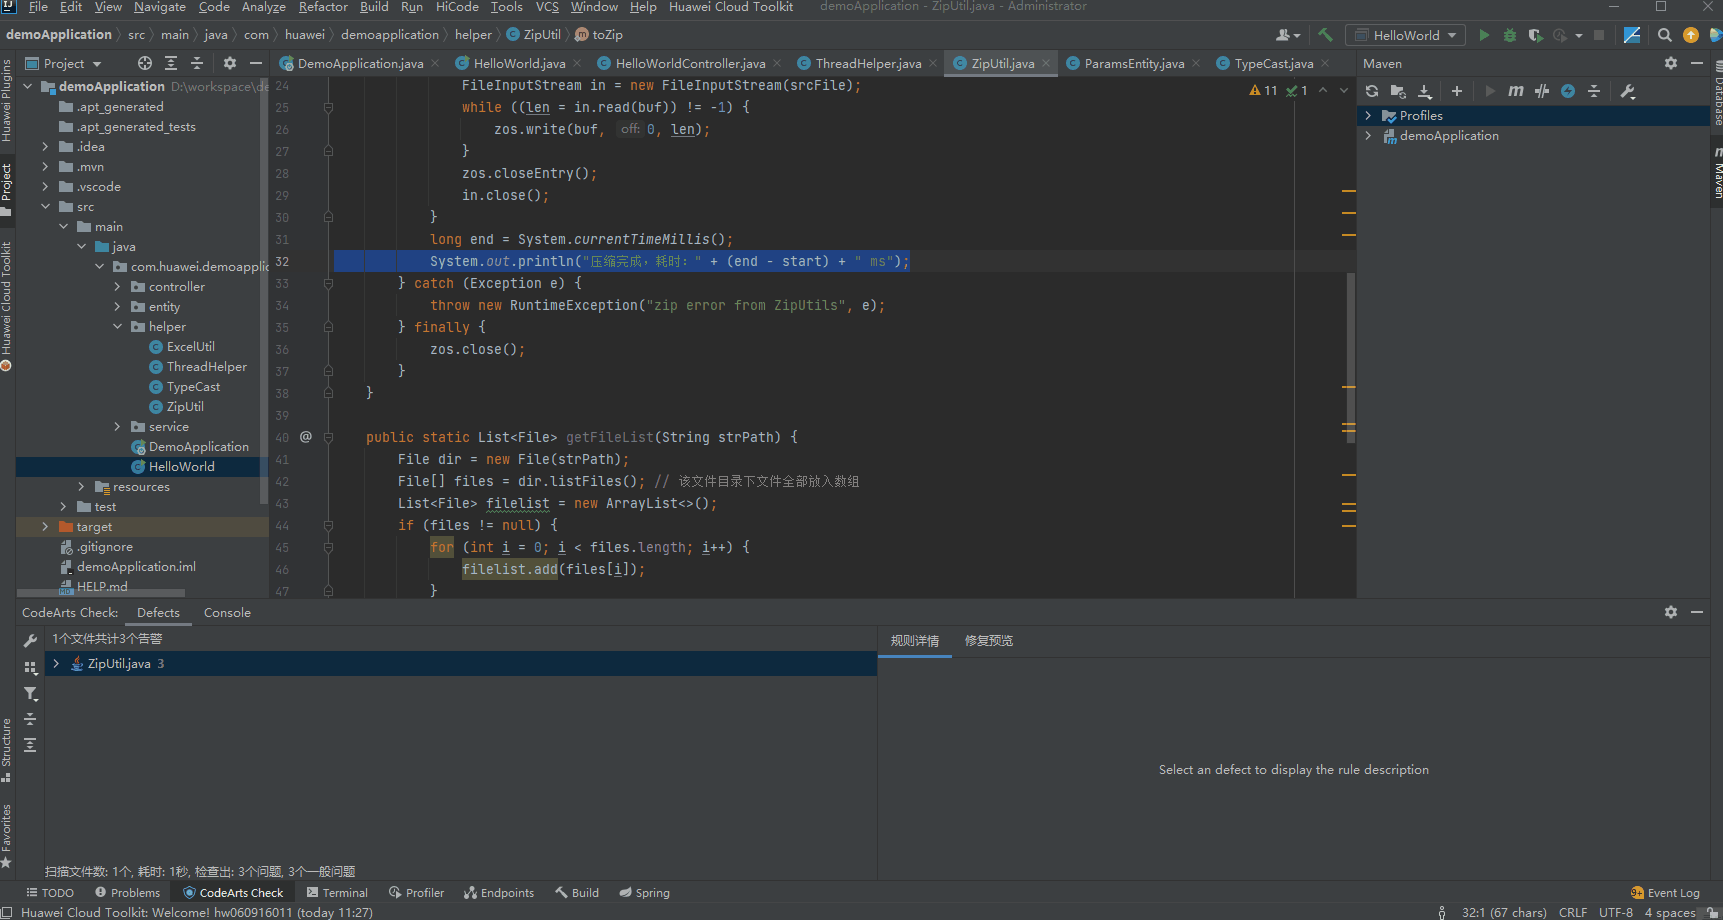Toggle the Favorites tool window stripe
The image size is (1723, 920).
7,835
